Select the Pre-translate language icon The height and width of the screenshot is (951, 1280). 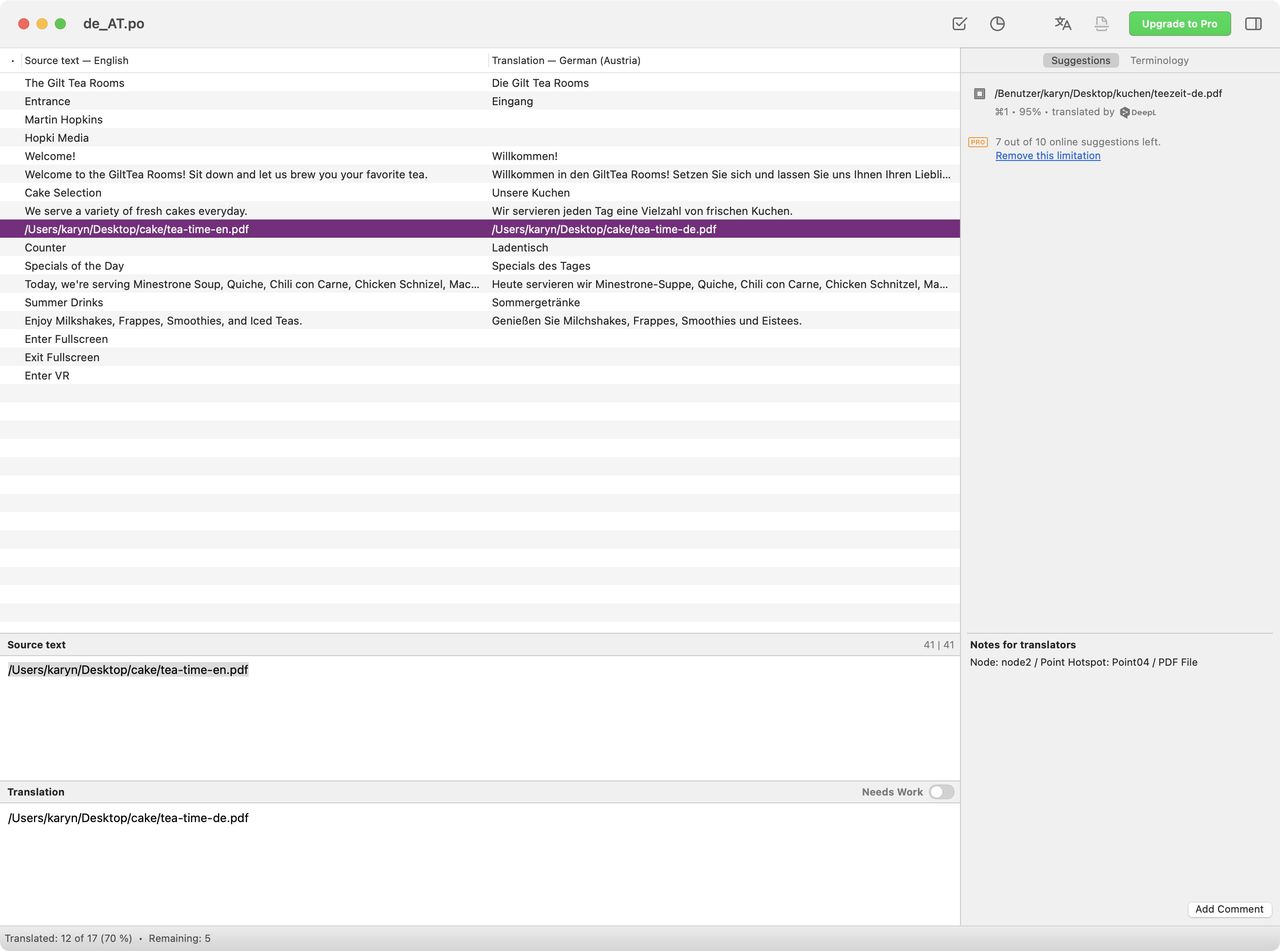[1062, 23]
